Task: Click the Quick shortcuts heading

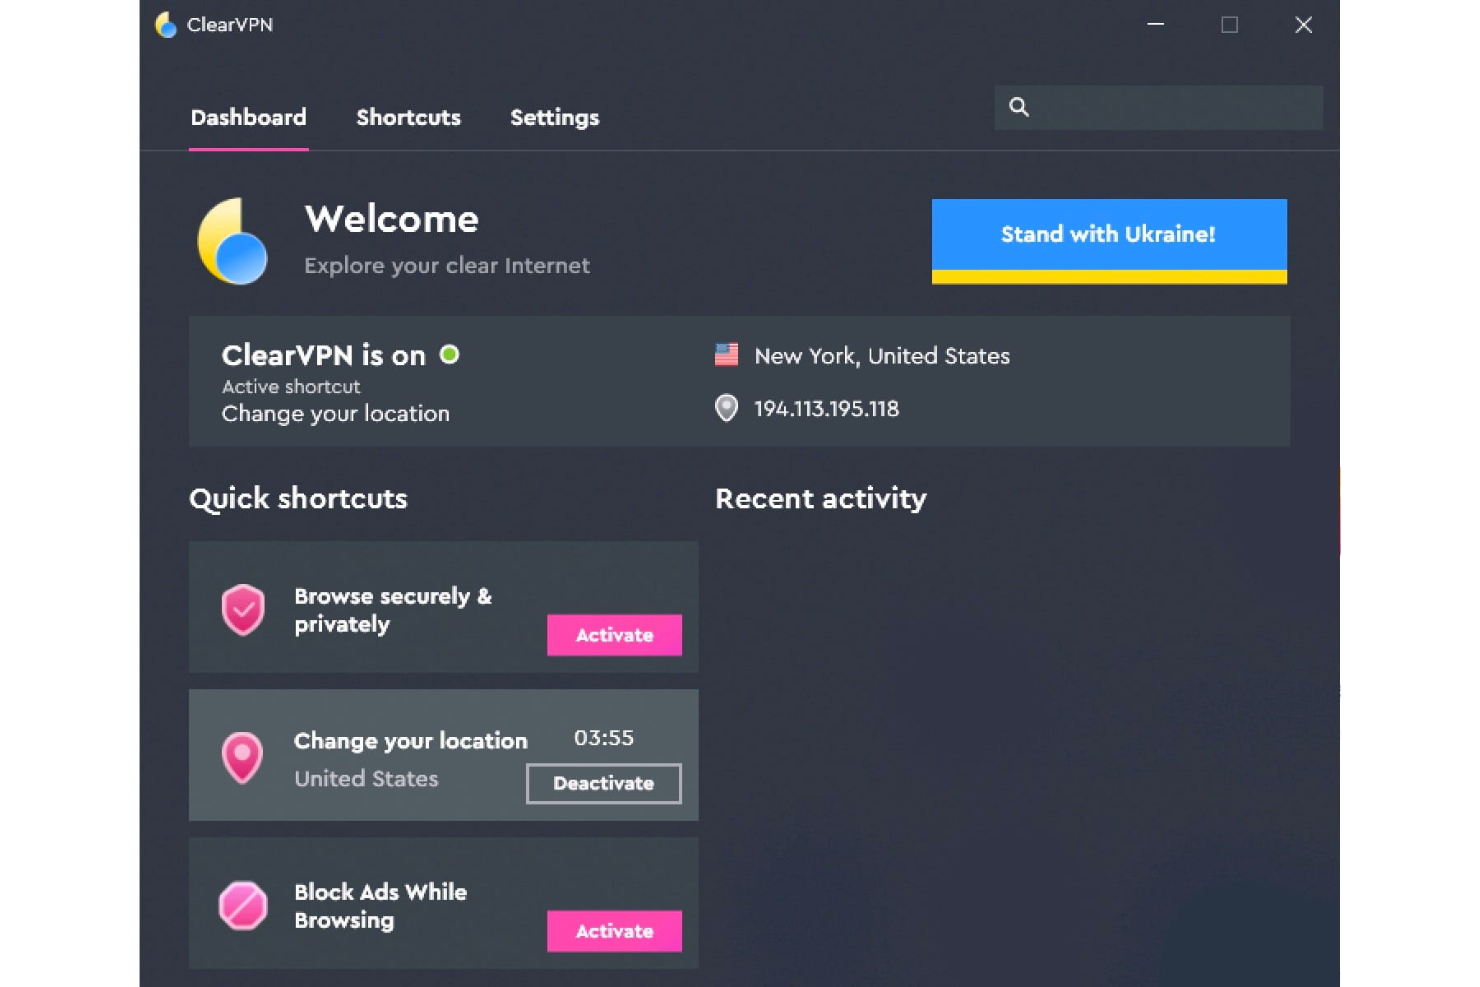Action: (x=298, y=498)
